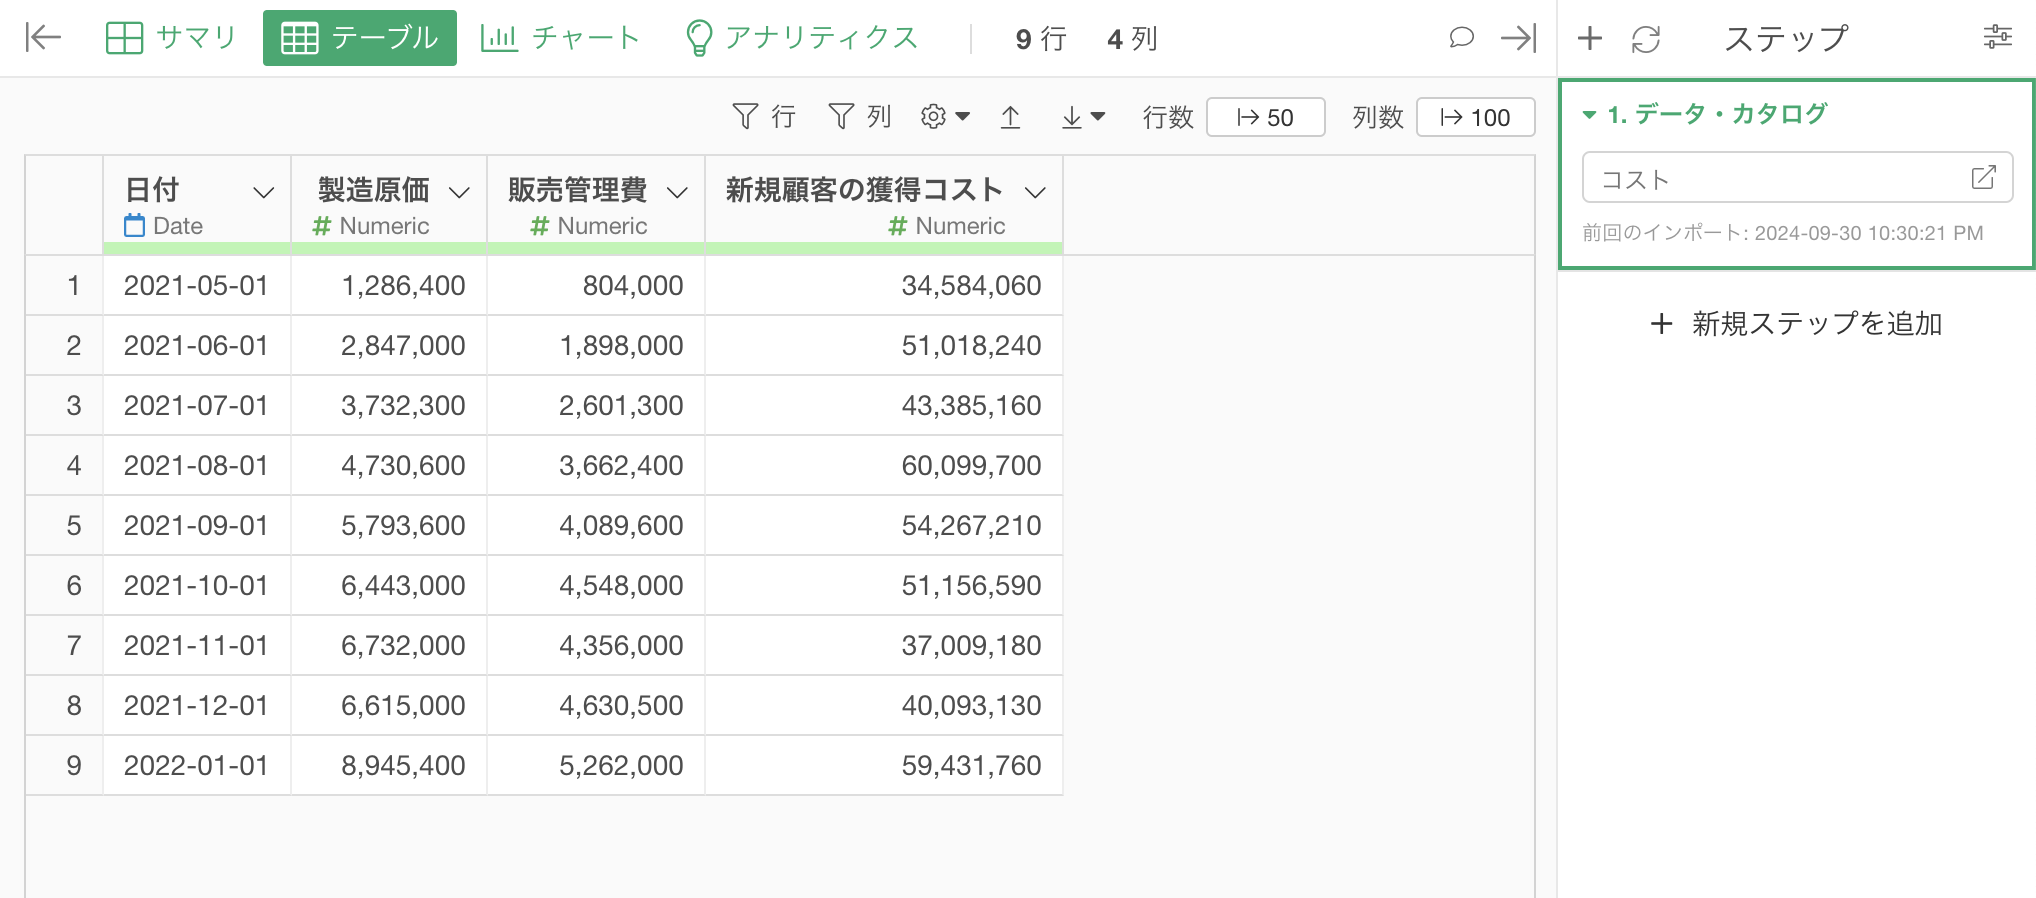
Task: Select the cell 2021-07-01
Action: click(196, 406)
